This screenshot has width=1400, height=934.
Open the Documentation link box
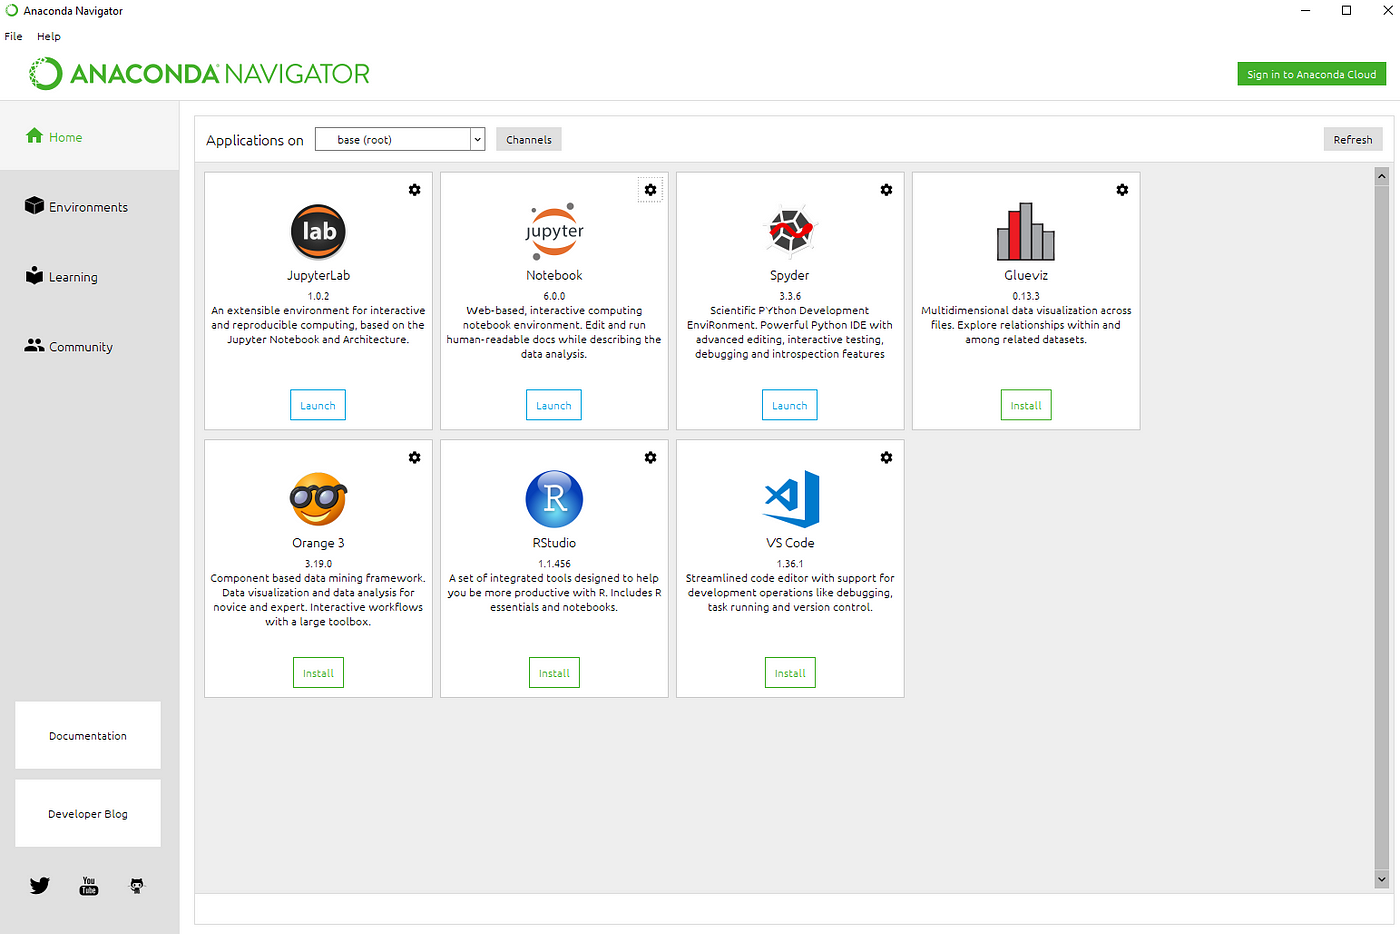pos(88,735)
